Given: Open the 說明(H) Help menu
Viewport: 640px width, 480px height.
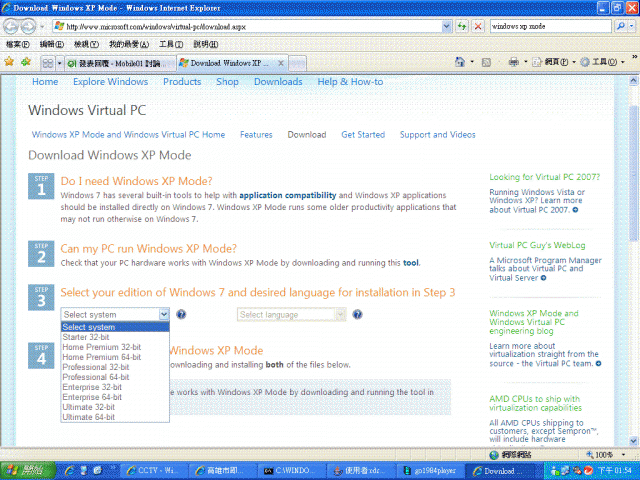Looking at the screenshot, I should click(x=205, y=44).
